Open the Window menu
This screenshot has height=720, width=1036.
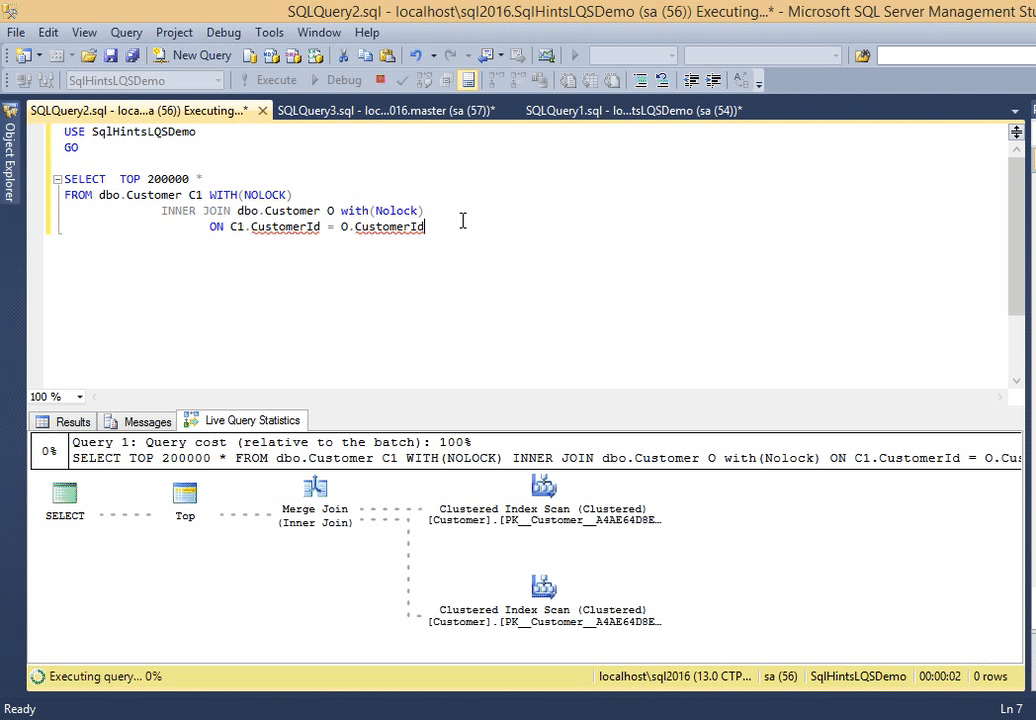pyautogui.click(x=319, y=32)
